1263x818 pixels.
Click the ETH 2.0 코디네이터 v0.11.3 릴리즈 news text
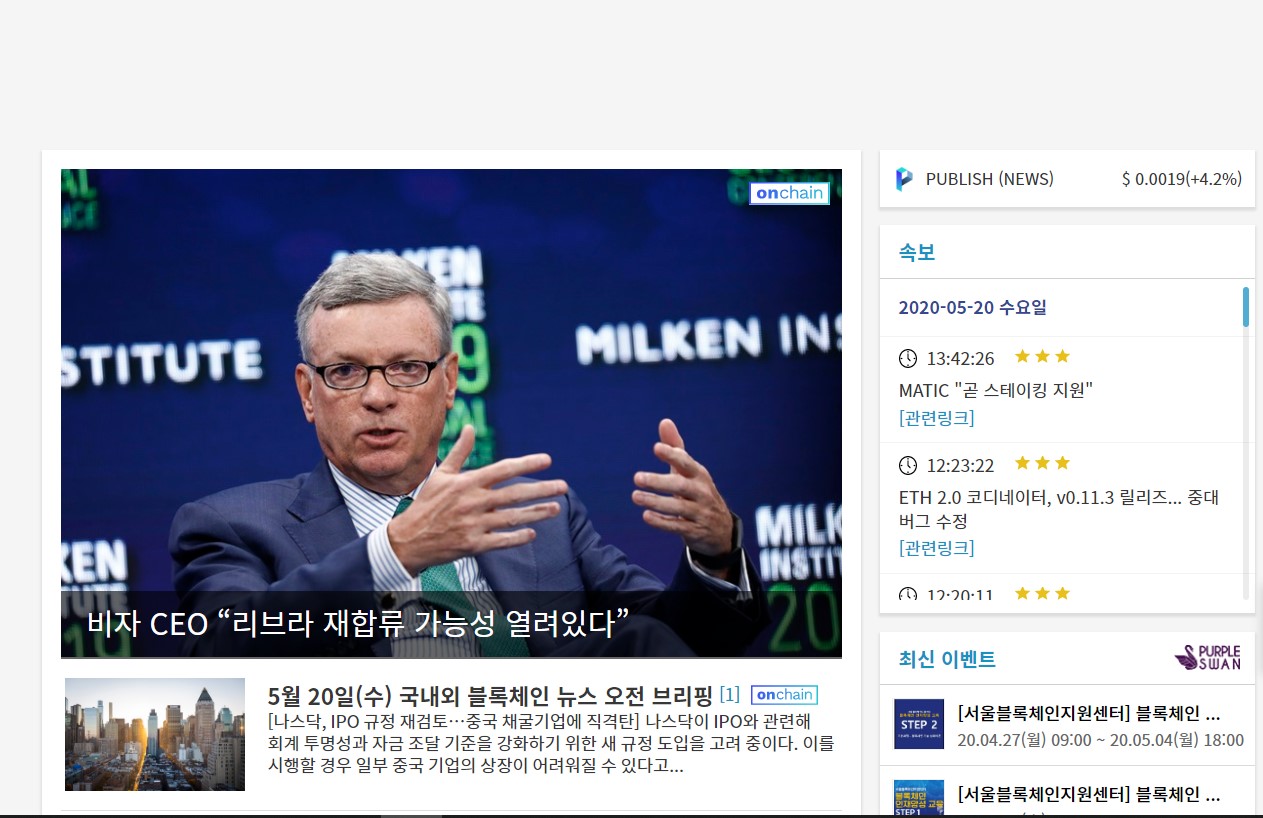pos(1059,509)
